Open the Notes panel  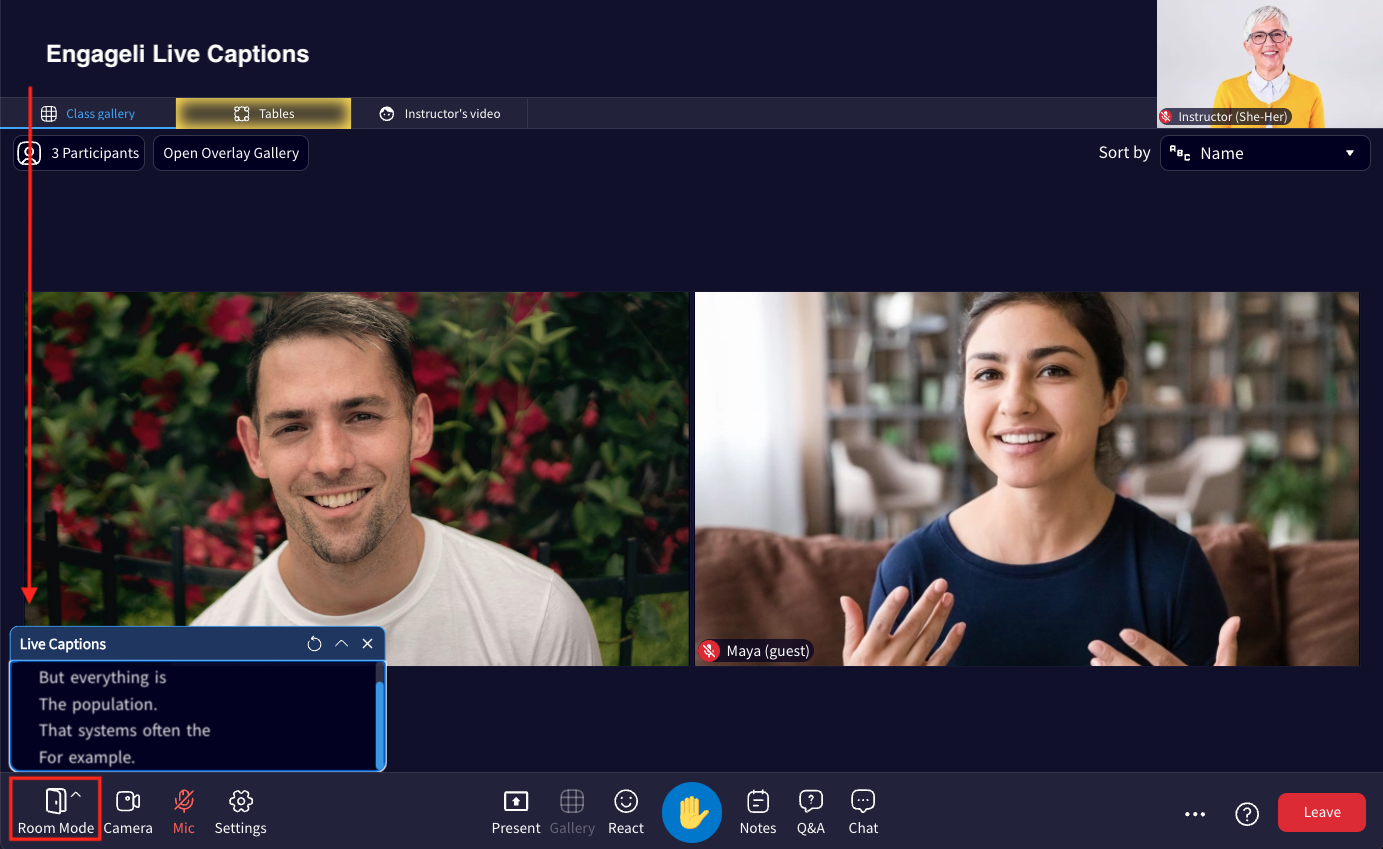758,811
